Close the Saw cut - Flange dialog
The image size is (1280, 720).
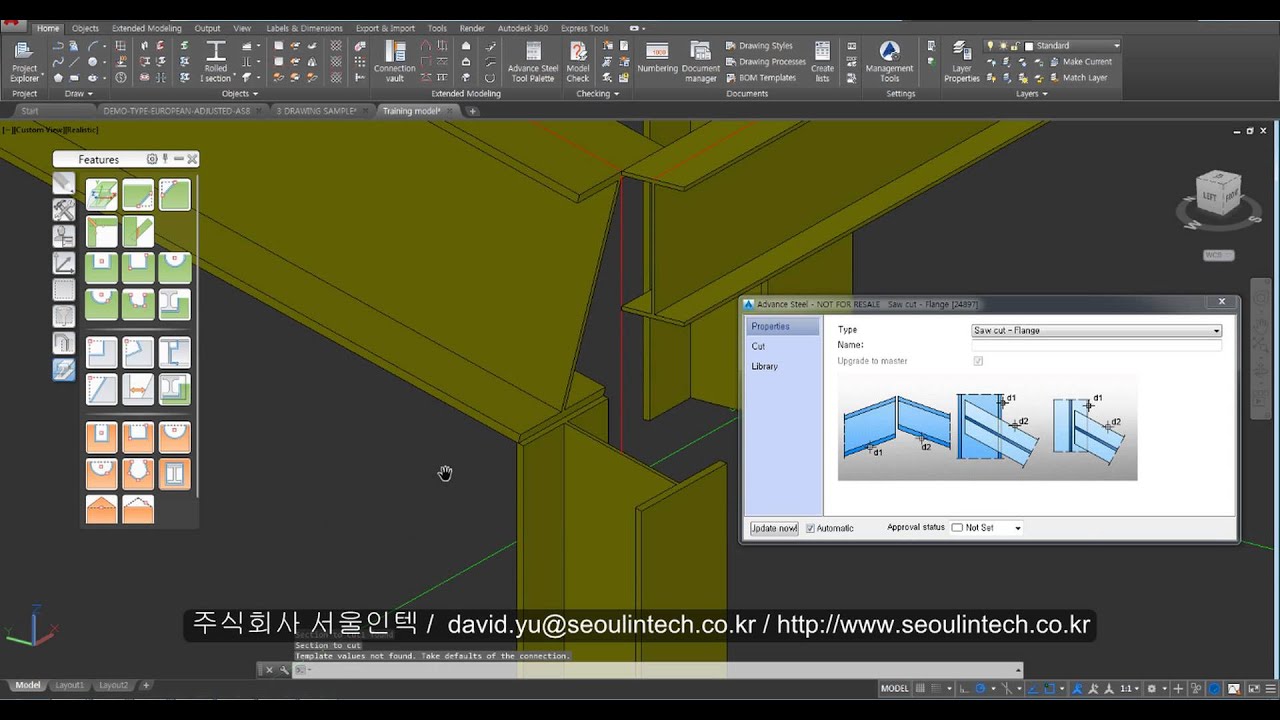click(x=1221, y=302)
